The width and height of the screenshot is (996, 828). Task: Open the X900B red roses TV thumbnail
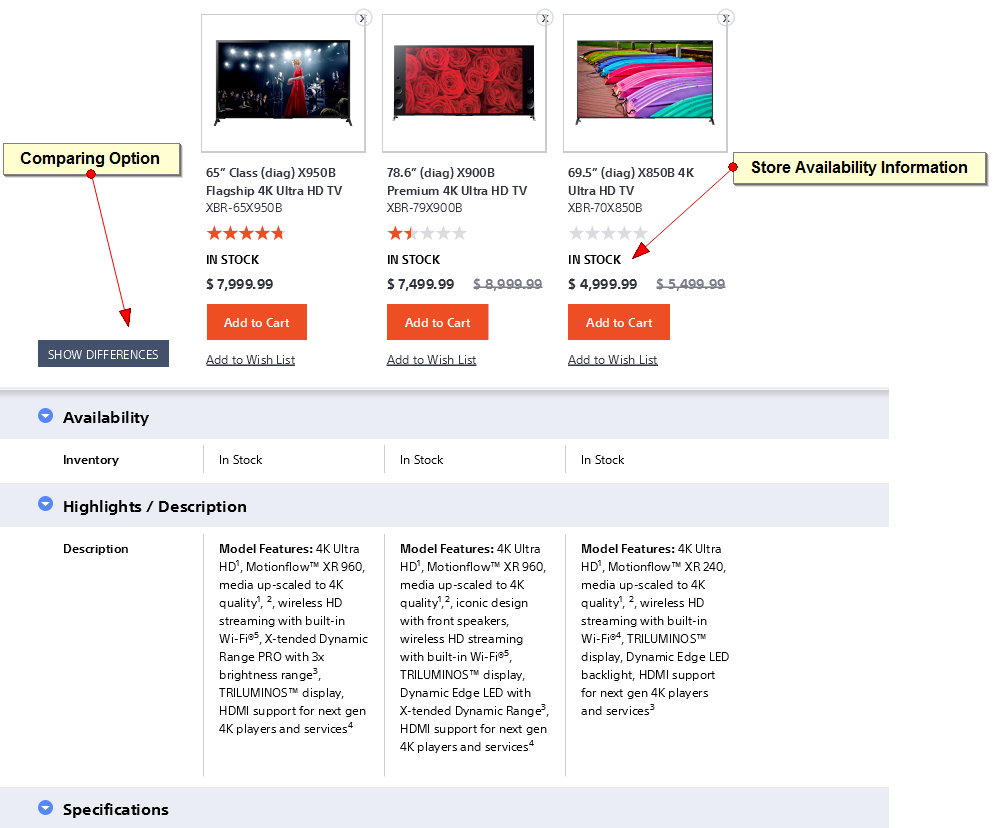click(x=463, y=82)
